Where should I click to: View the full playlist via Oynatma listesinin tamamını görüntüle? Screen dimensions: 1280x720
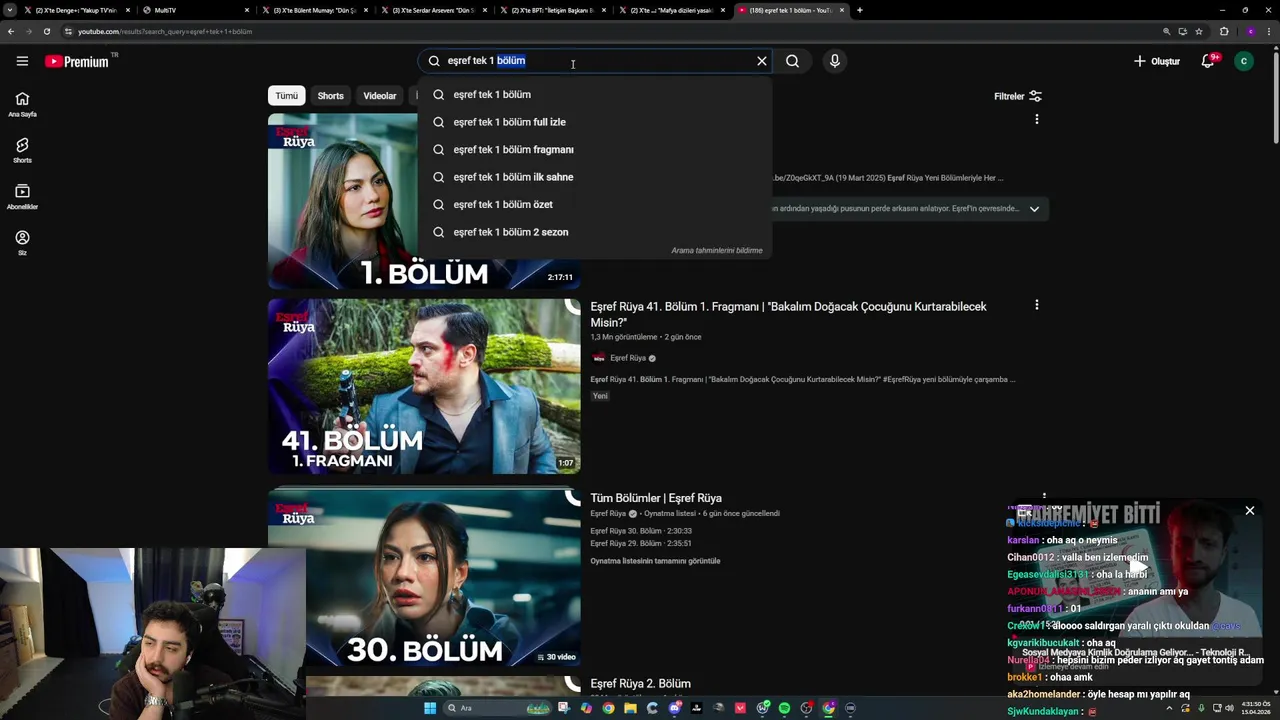point(655,561)
